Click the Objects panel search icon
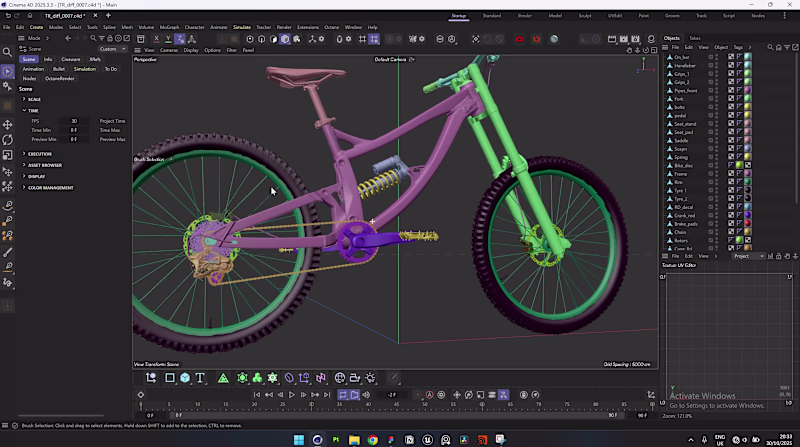This screenshot has width=800, height=447. (770, 47)
